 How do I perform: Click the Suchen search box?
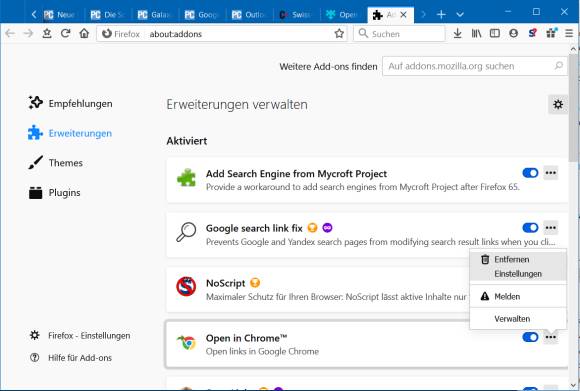click(399, 34)
